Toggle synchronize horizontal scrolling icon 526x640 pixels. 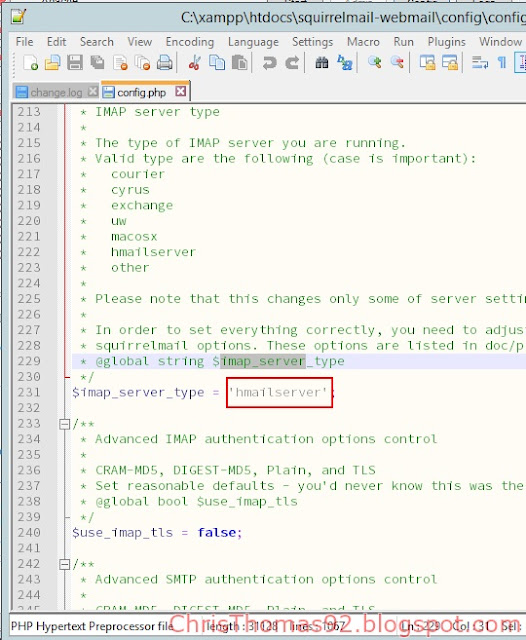(x=450, y=63)
